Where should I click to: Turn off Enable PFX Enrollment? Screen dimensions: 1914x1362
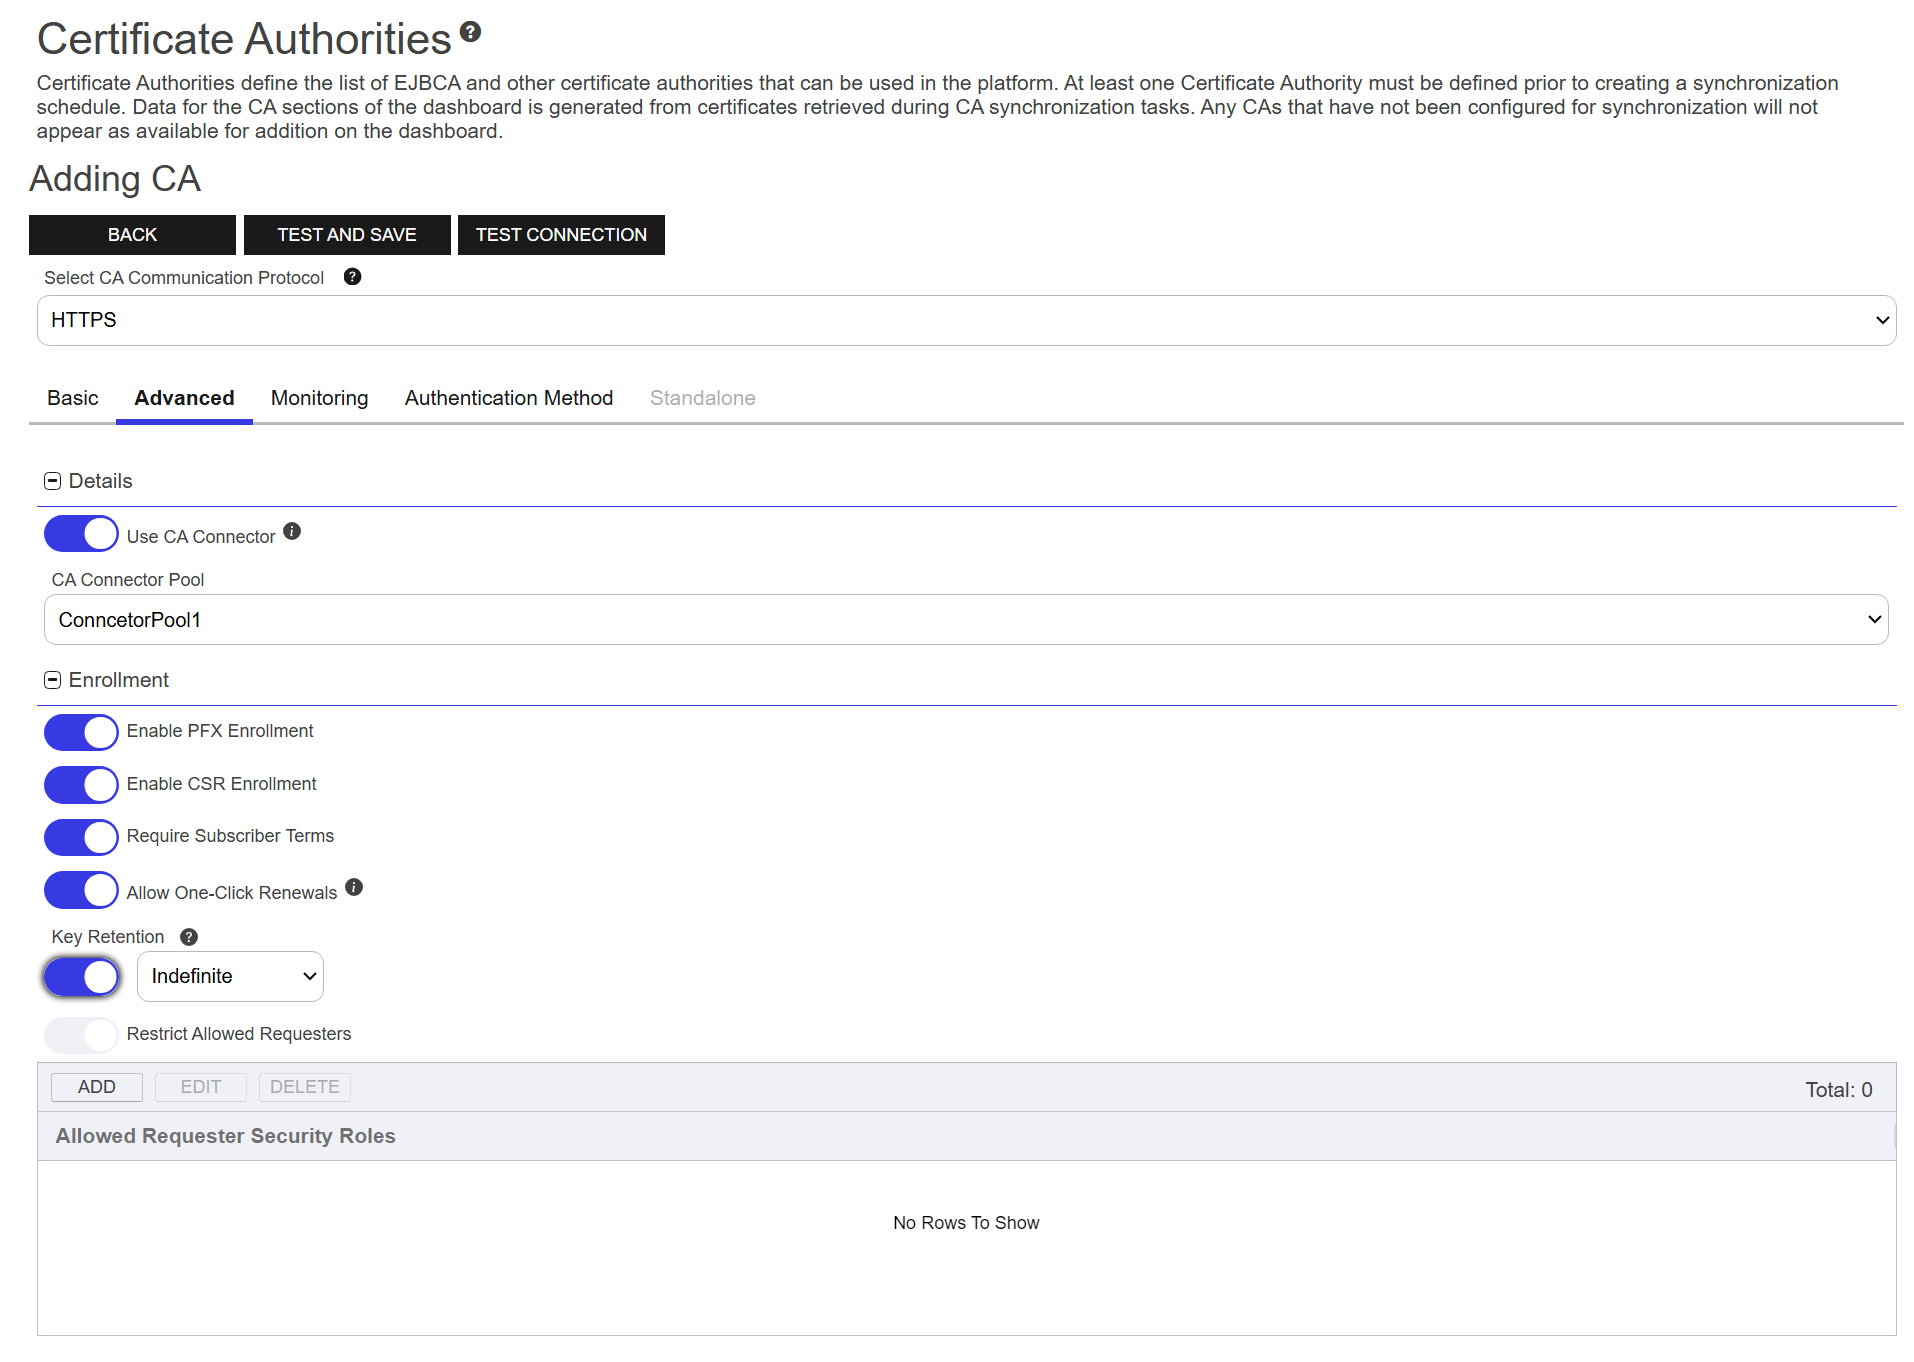click(x=81, y=732)
